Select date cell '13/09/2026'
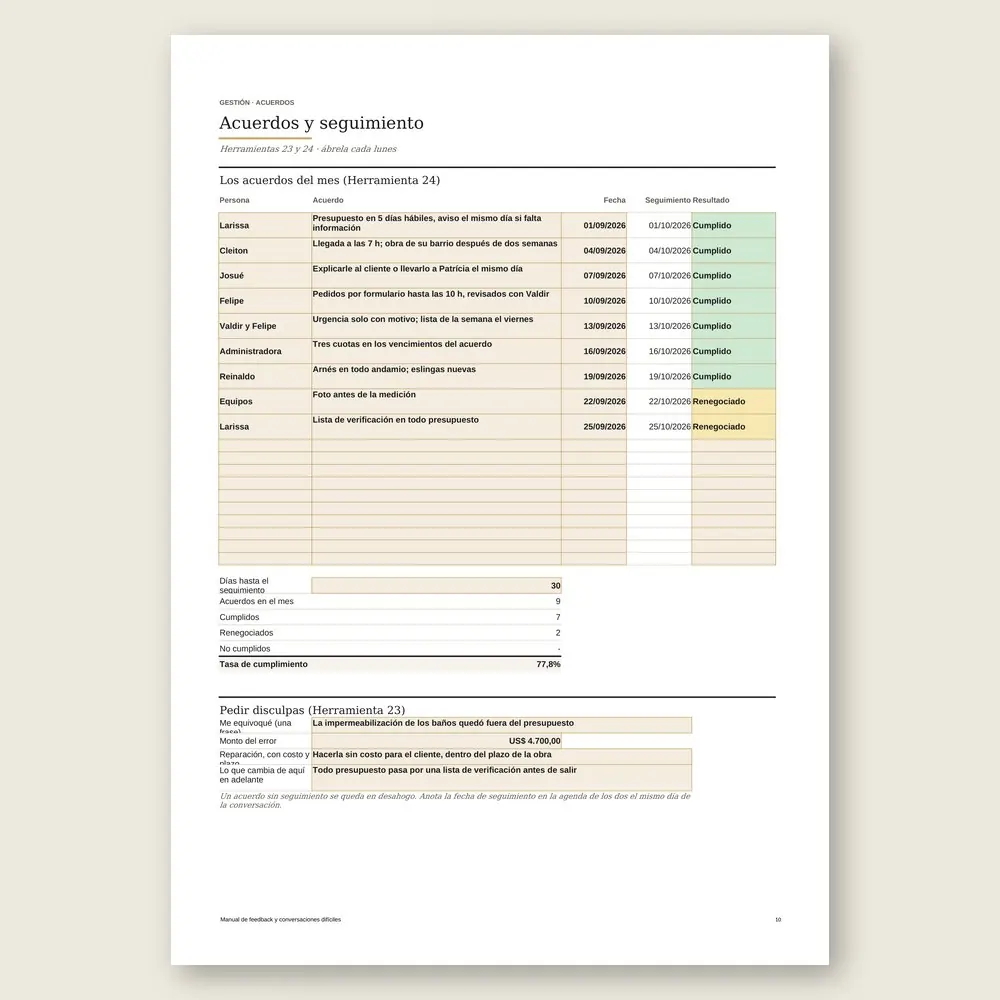This screenshot has width=1000, height=1000. [594, 326]
